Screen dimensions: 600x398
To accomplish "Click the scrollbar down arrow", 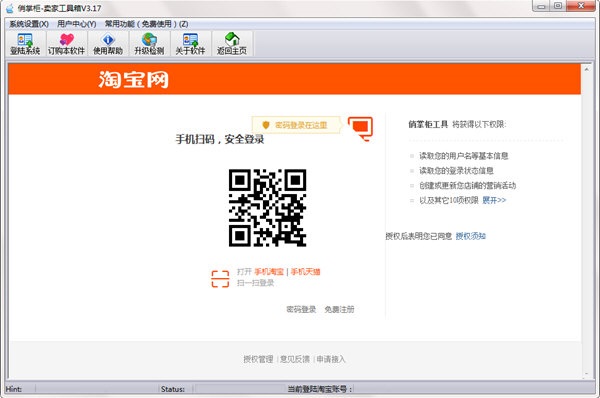I will coord(587,374).
